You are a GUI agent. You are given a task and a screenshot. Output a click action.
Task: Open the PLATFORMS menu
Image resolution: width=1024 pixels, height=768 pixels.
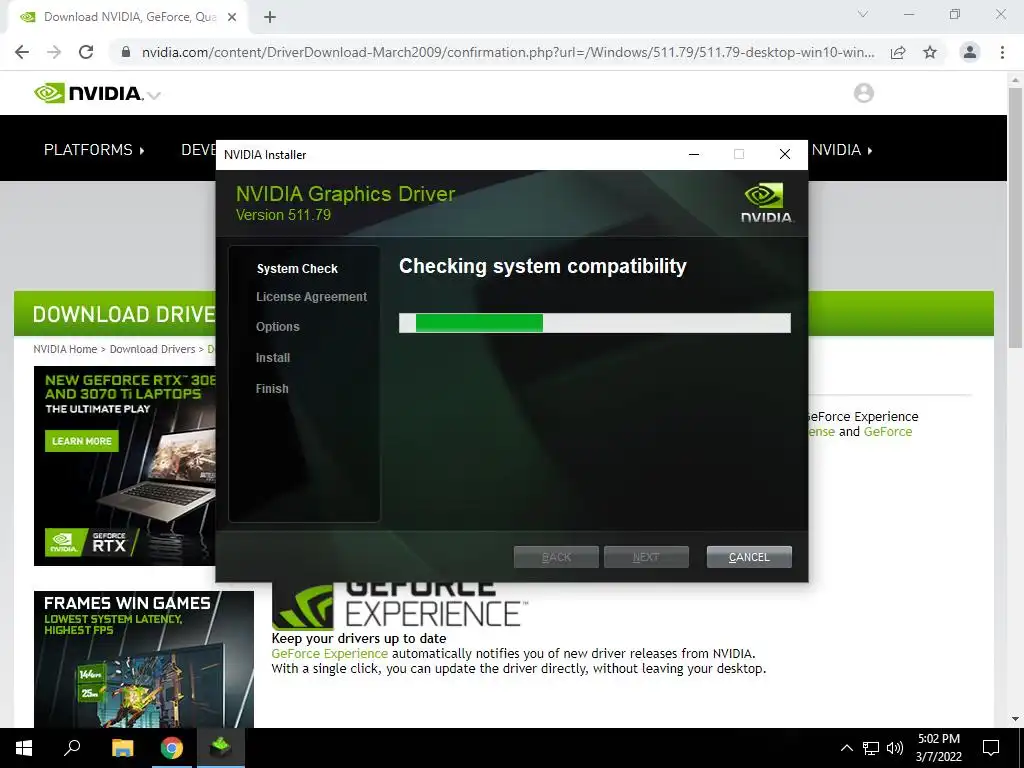tap(94, 150)
